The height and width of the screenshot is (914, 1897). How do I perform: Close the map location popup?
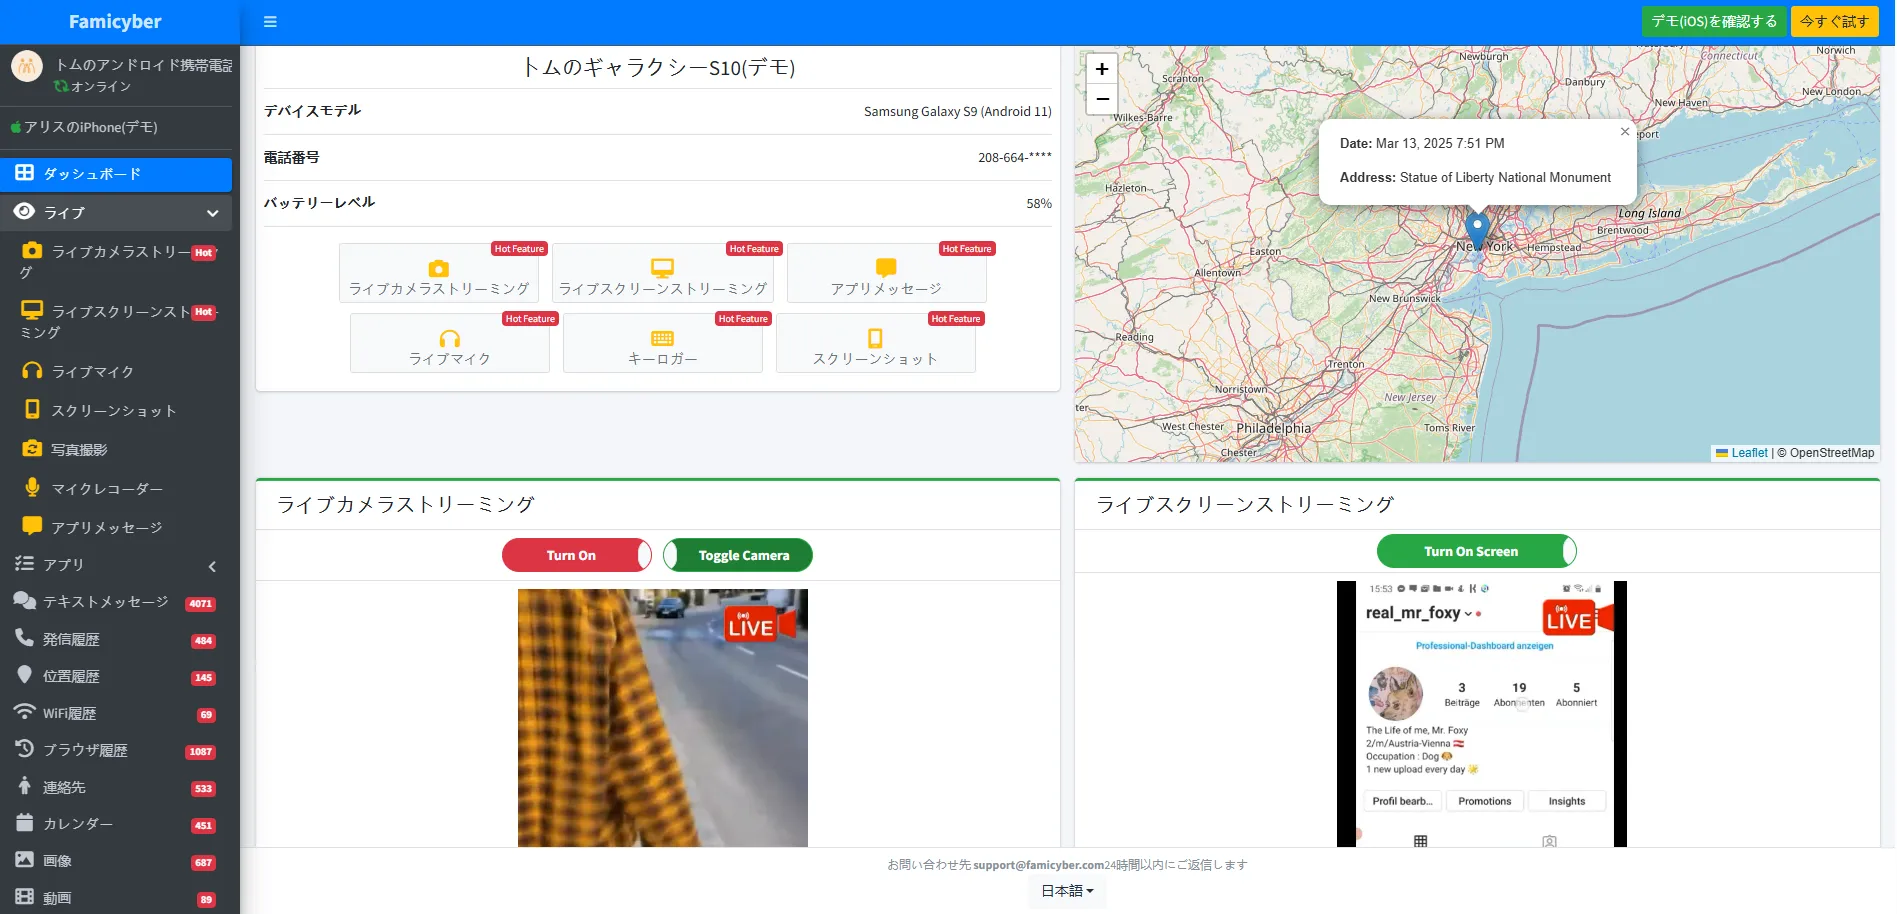(1625, 131)
